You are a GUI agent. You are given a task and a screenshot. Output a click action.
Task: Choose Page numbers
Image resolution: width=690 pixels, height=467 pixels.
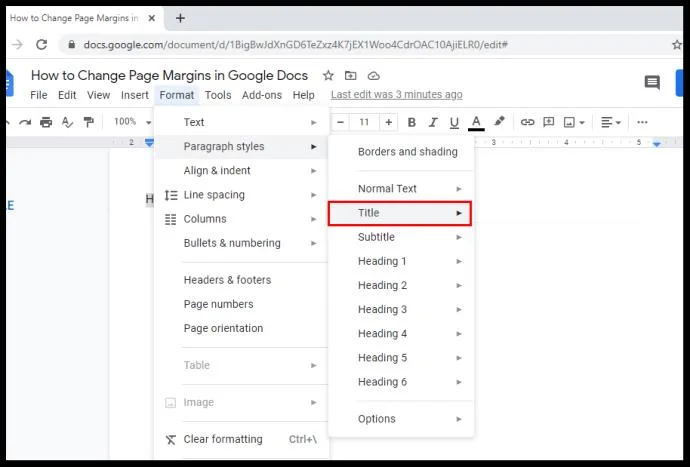click(242, 304)
